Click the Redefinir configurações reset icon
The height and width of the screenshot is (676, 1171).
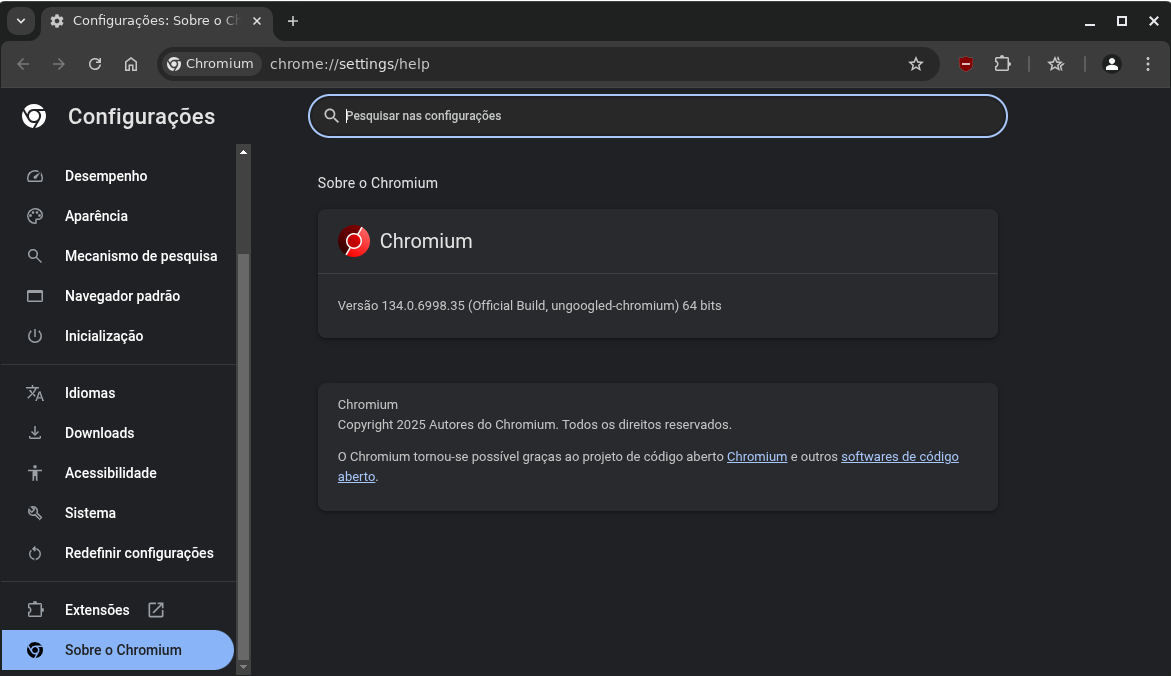[35, 553]
